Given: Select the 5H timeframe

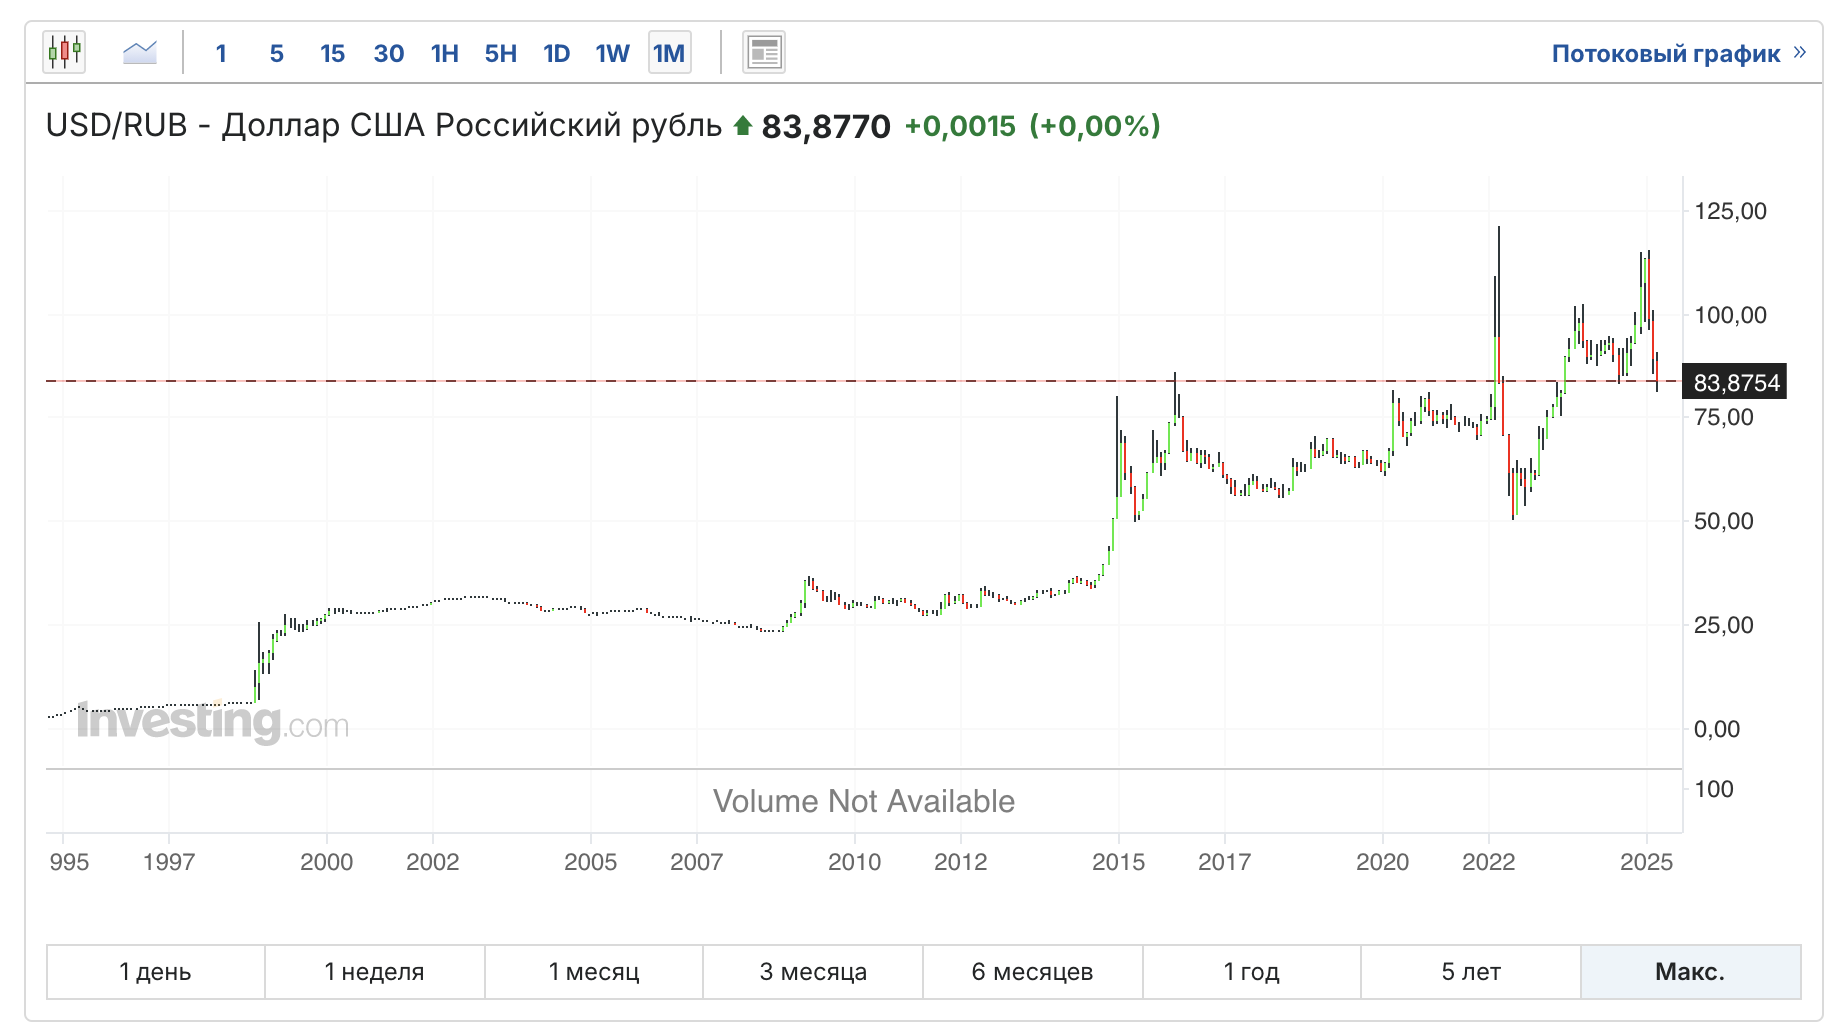Looking at the screenshot, I should tap(501, 53).
